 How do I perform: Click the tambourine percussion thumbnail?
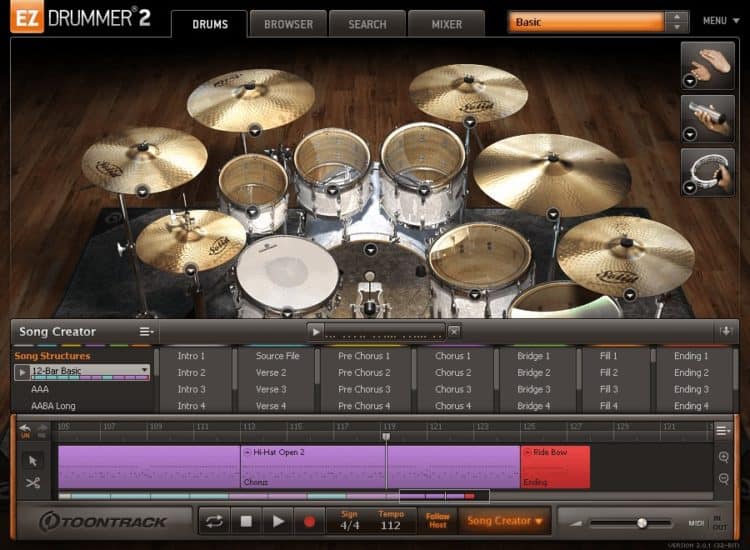coord(707,172)
